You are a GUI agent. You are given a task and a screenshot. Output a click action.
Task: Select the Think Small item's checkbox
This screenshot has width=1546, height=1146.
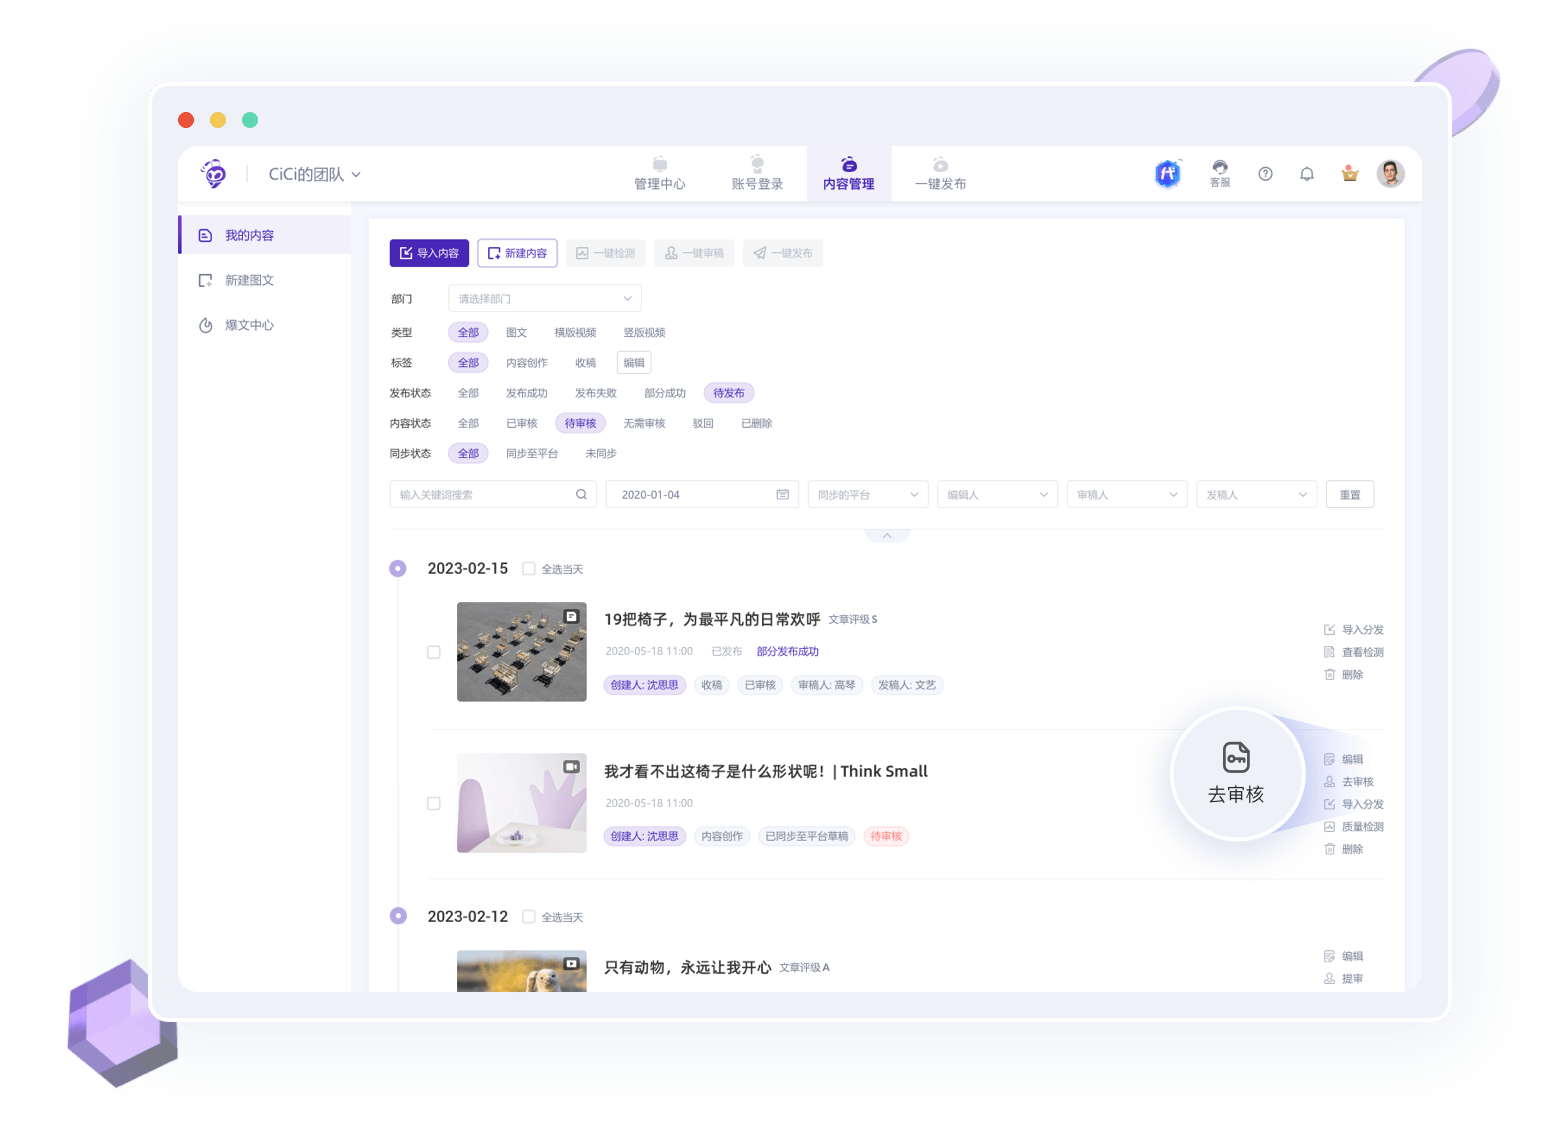pyautogui.click(x=433, y=803)
